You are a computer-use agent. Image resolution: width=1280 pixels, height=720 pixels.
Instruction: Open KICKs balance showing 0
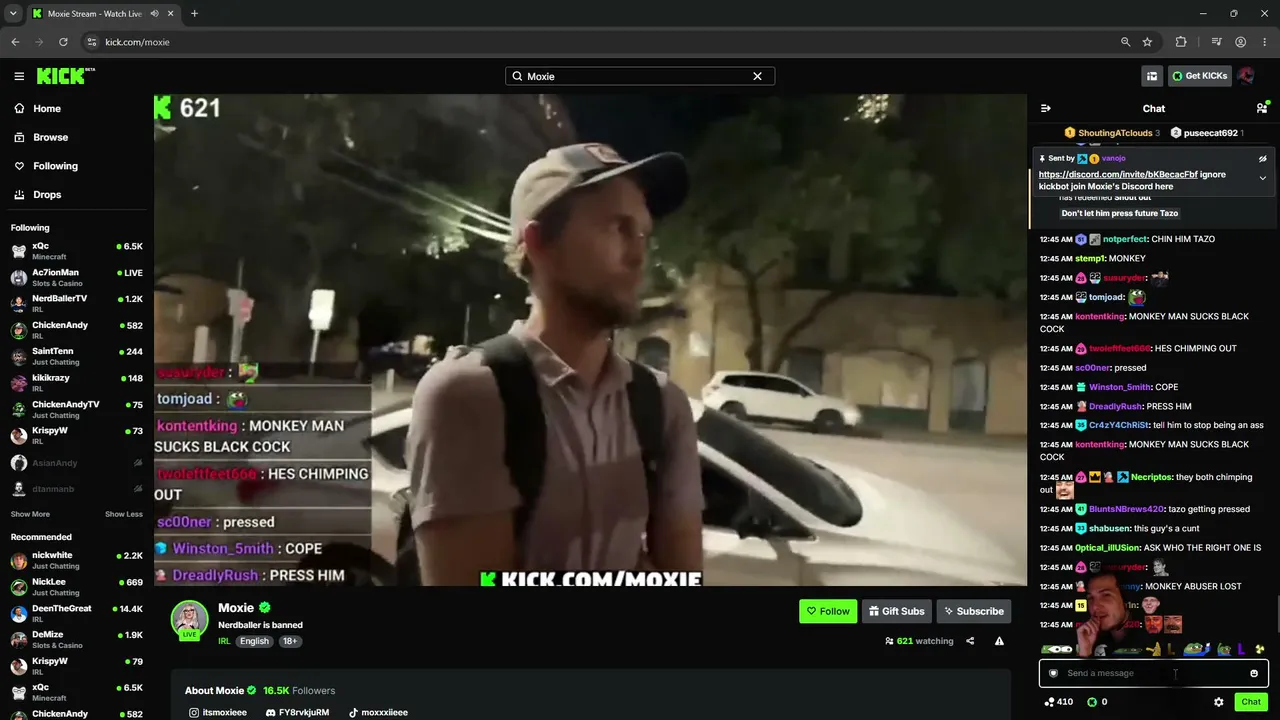(x=1097, y=702)
